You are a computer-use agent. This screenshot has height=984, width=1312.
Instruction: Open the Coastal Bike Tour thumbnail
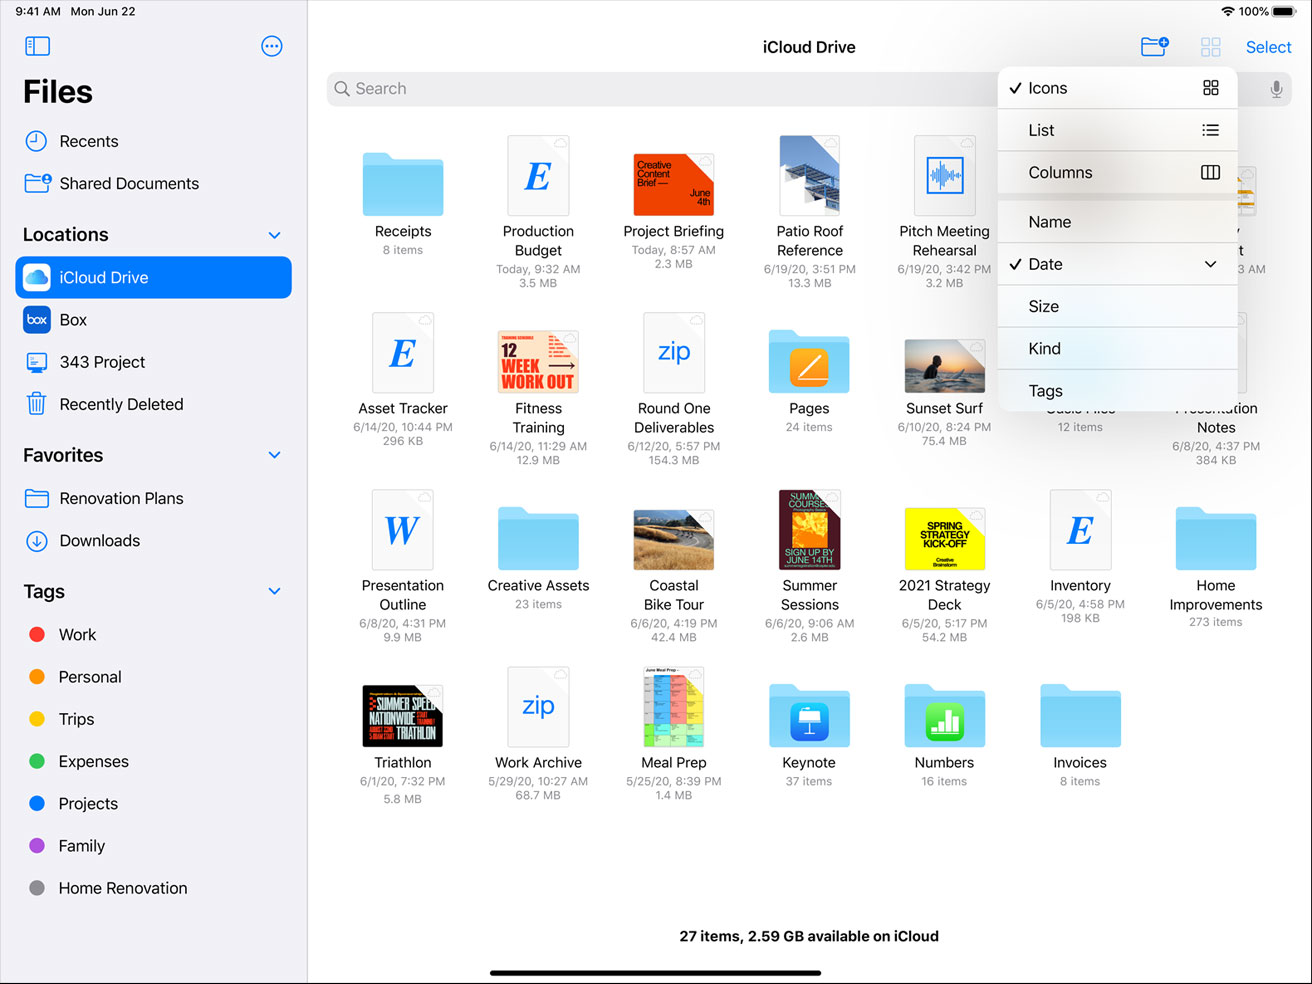click(x=674, y=540)
